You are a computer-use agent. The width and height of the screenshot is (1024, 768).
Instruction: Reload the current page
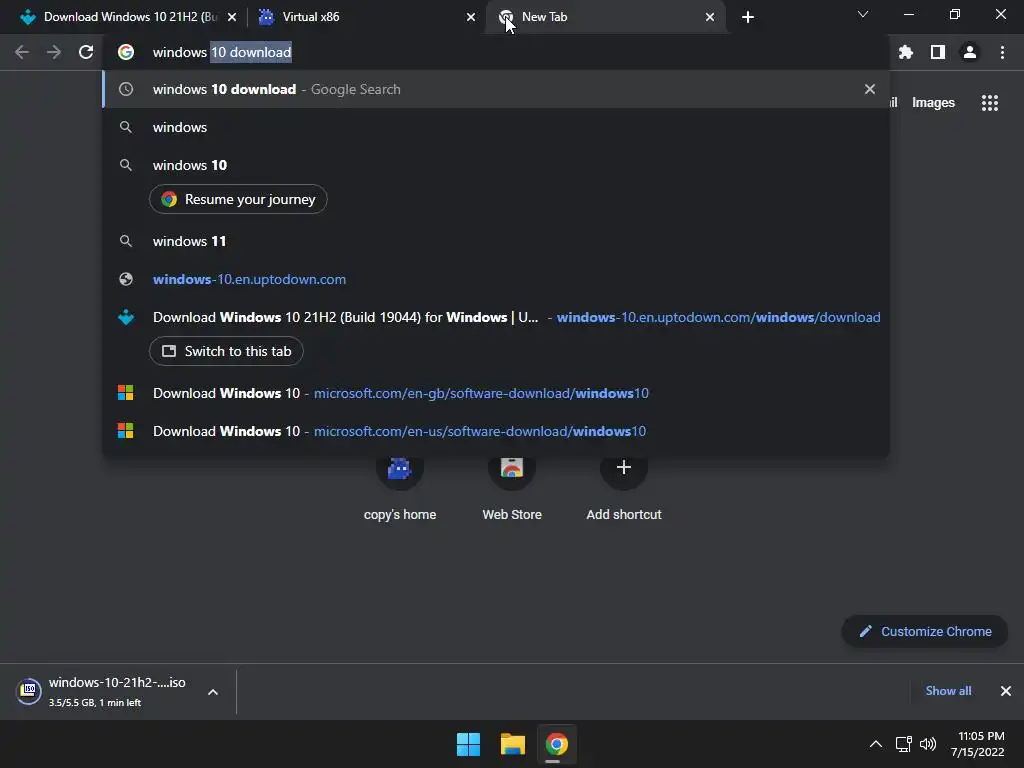point(86,52)
